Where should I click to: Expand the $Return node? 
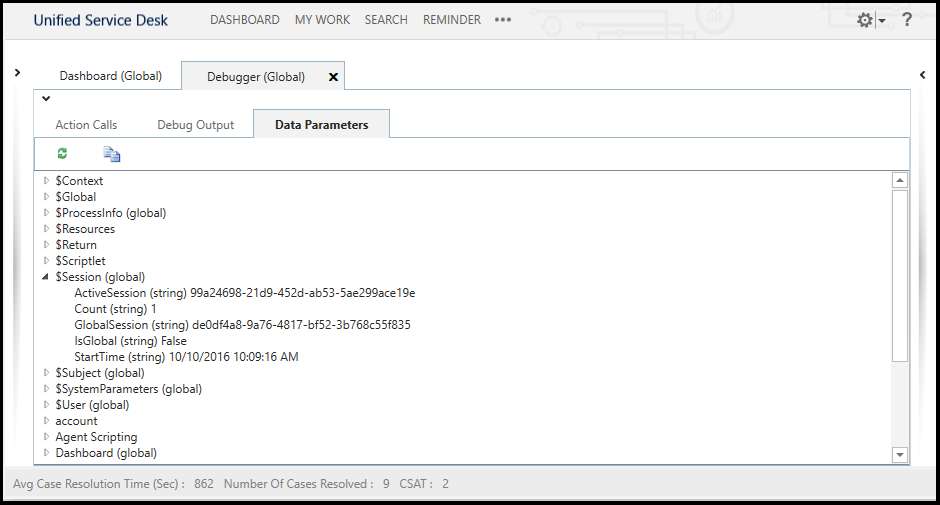[46, 245]
